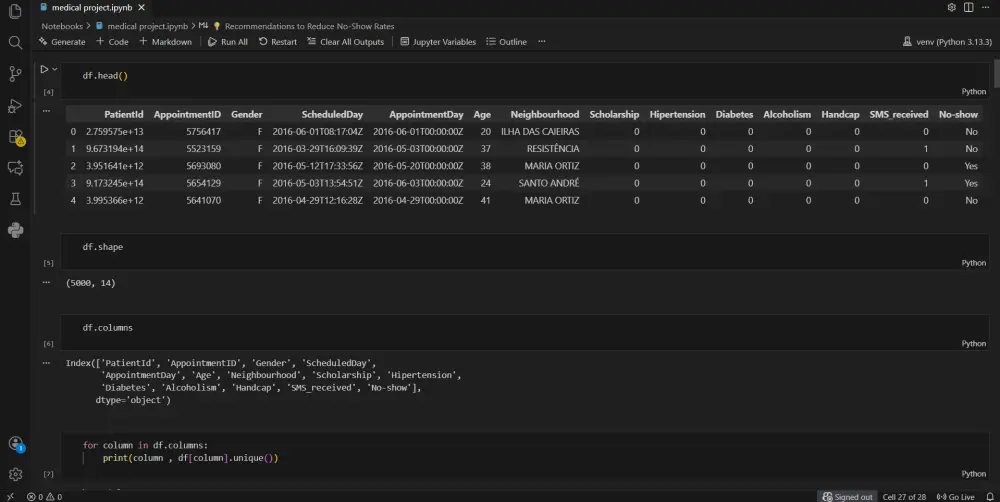Screen dimensions: 1000x502
Task: Open the Search view in sidebar
Action: (x=15, y=43)
